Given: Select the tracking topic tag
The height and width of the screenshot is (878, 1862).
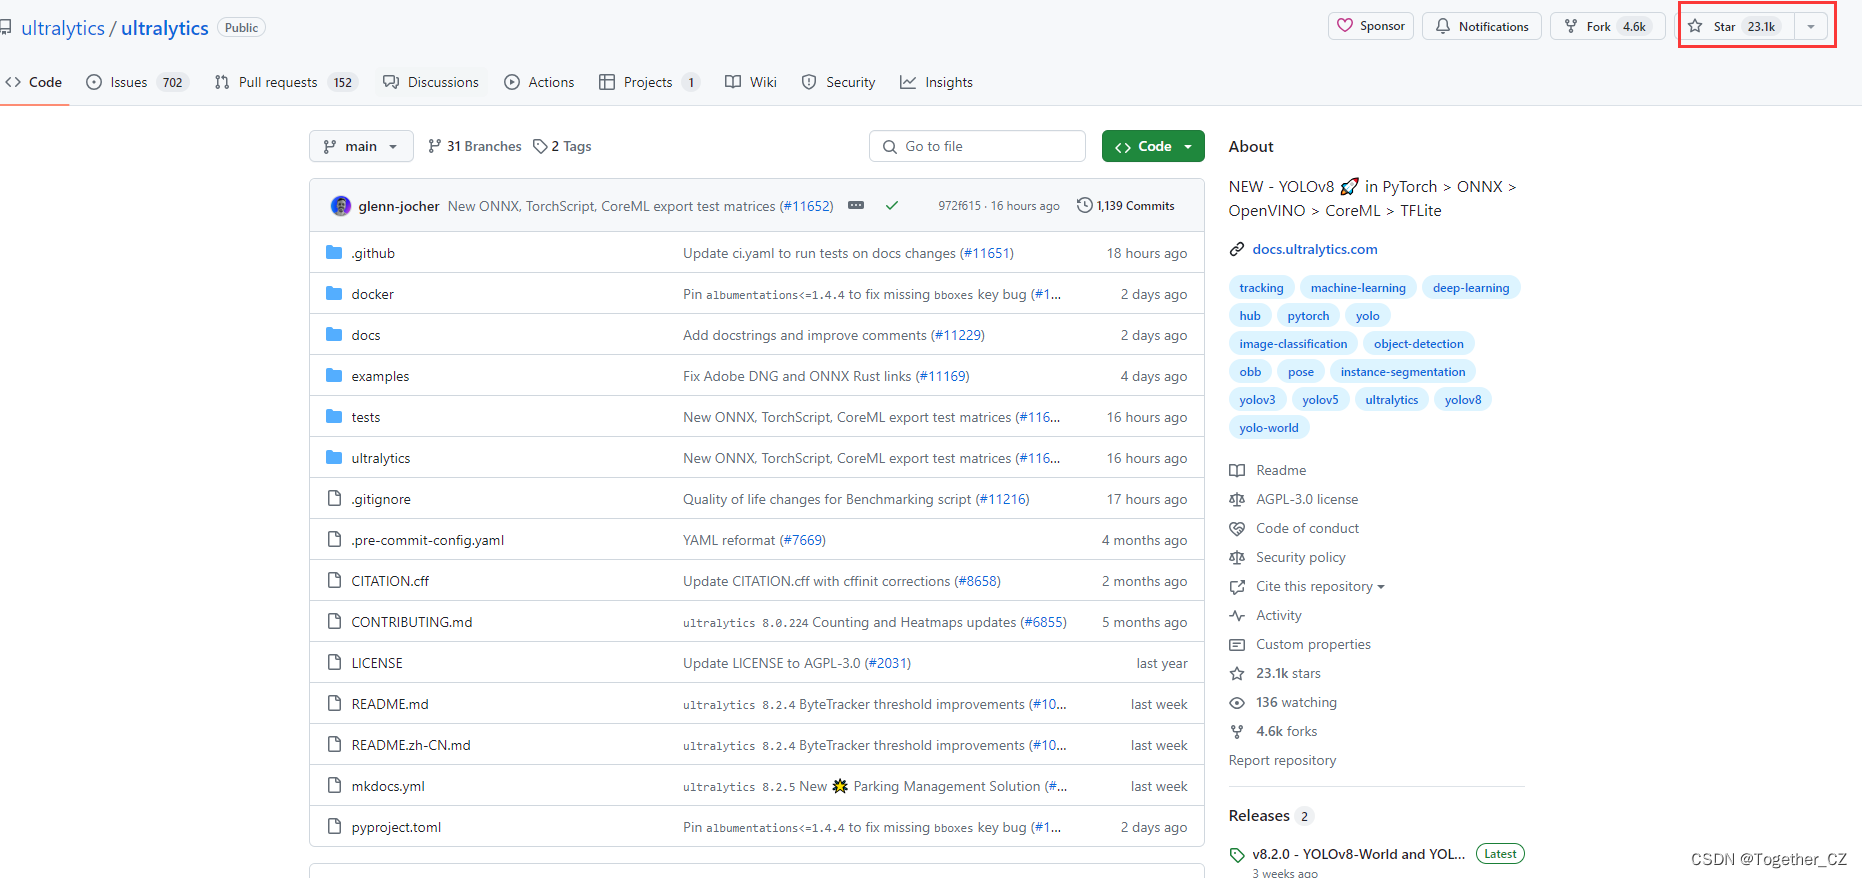Looking at the screenshot, I should pyautogui.click(x=1261, y=288).
